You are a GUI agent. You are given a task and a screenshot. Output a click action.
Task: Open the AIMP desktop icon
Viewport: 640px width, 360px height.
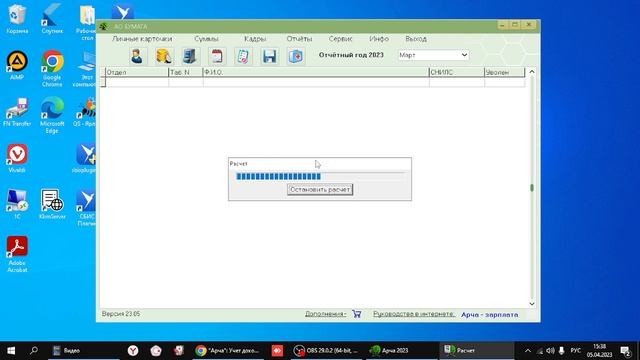coord(17,65)
